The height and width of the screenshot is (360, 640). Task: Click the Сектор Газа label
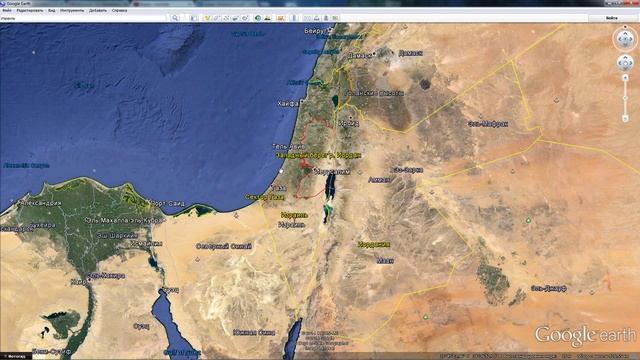tap(264, 197)
